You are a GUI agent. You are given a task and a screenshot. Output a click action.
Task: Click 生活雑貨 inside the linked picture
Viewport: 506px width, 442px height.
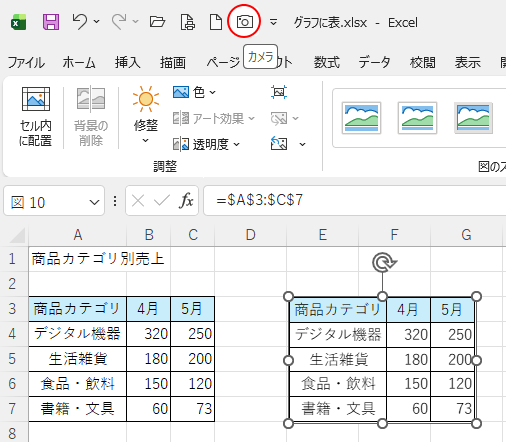tap(339, 360)
